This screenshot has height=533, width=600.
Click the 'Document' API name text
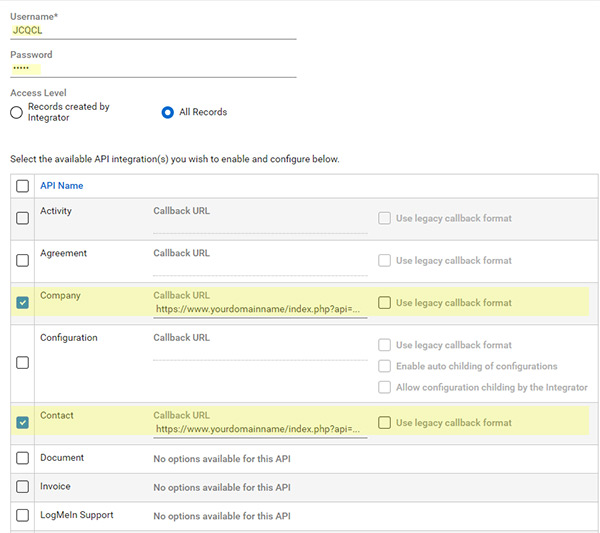point(62,458)
